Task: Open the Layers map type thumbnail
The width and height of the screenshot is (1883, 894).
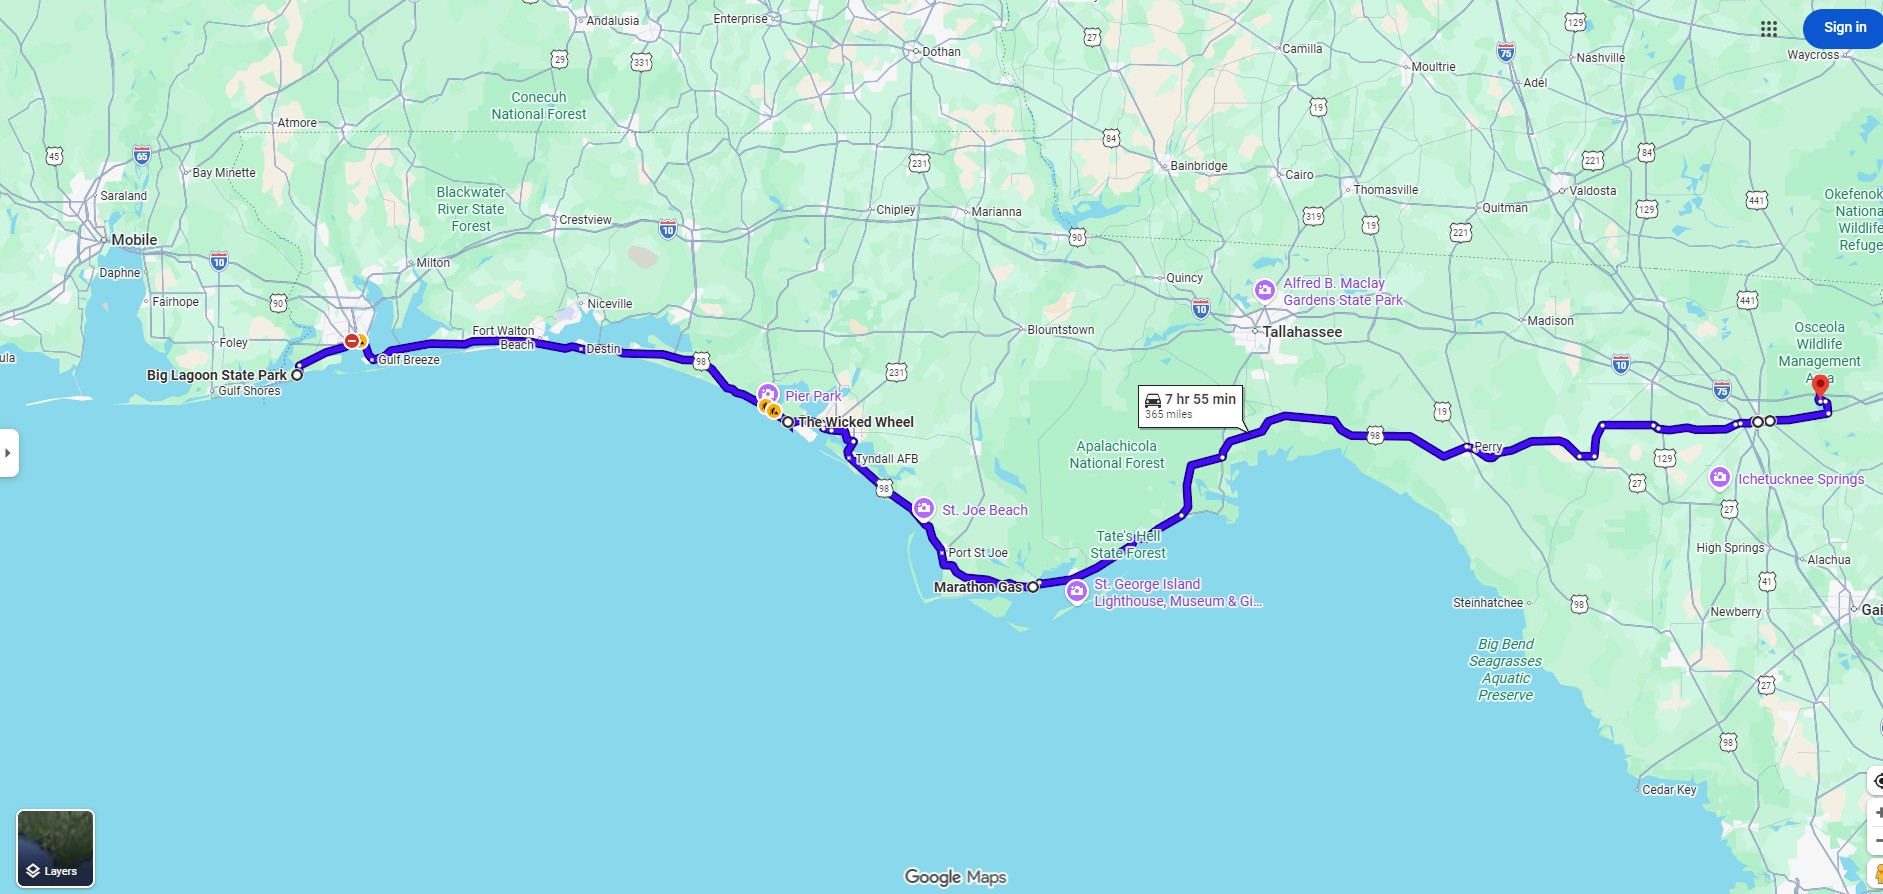Action: coord(56,848)
